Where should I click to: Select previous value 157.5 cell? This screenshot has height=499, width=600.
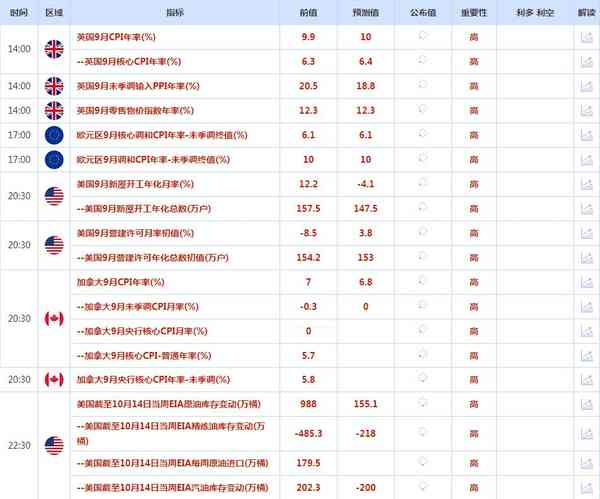coord(308,209)
